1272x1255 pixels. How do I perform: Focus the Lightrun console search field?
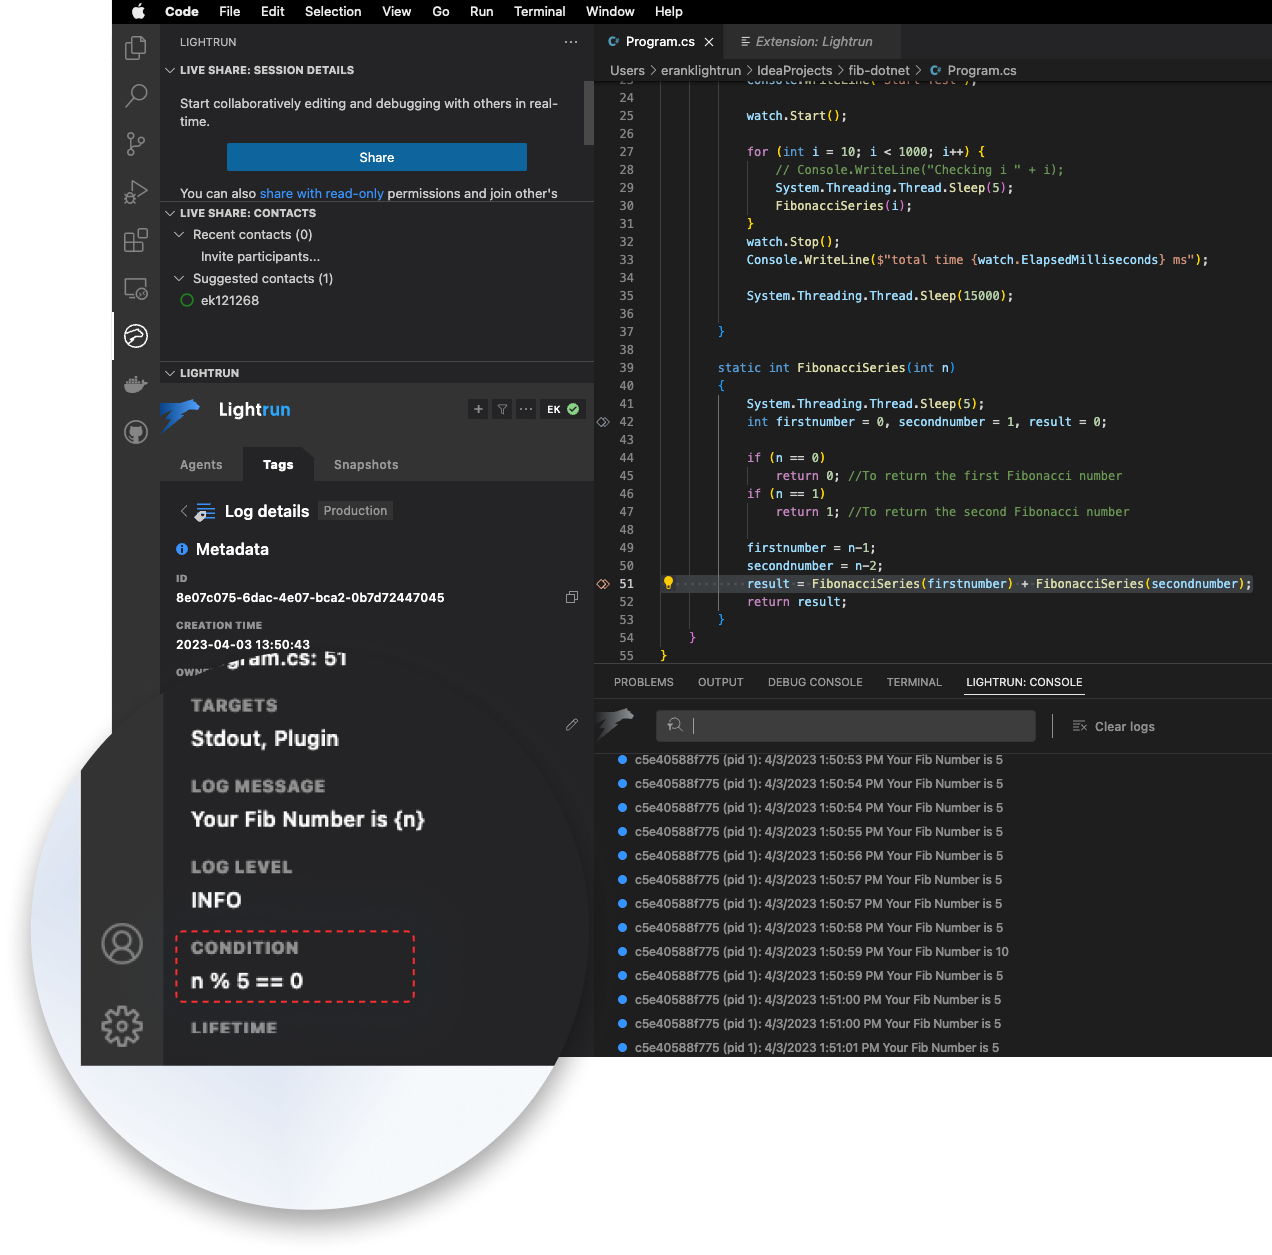click(846, 726)
